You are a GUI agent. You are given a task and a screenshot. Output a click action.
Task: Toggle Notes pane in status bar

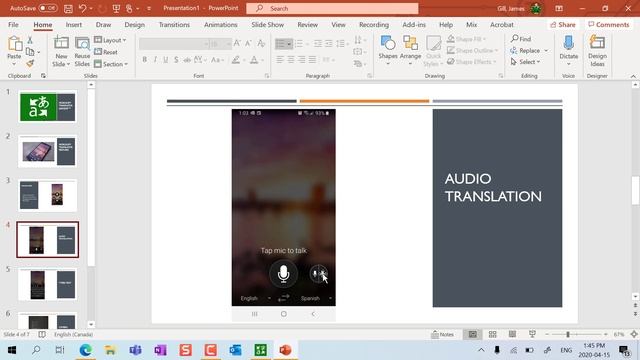[443, 334]
